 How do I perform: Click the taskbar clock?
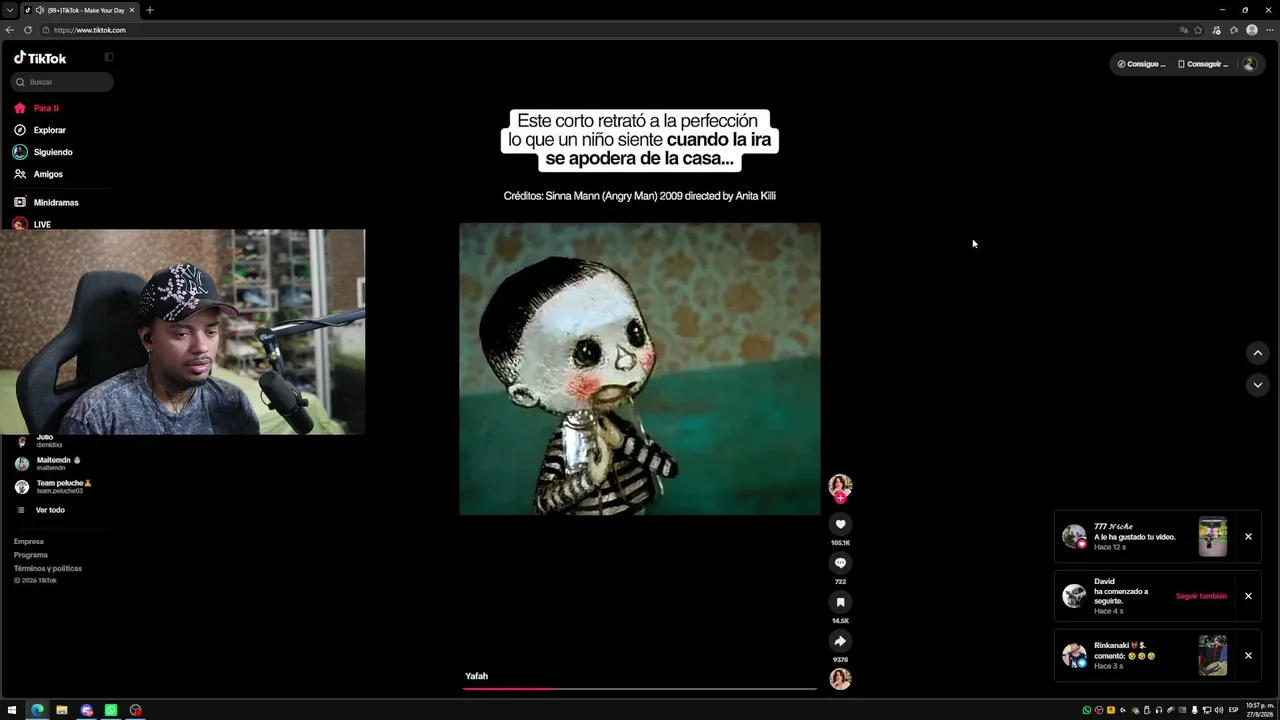point(1260,710)
